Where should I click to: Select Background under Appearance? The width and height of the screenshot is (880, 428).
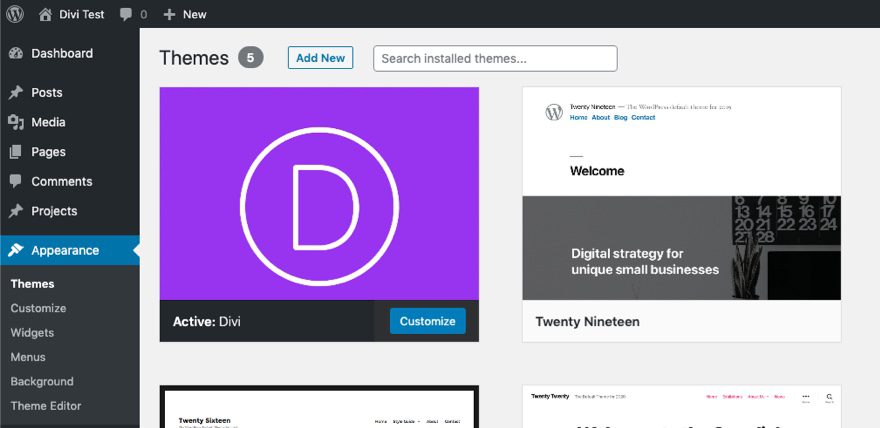coord(42,381)
